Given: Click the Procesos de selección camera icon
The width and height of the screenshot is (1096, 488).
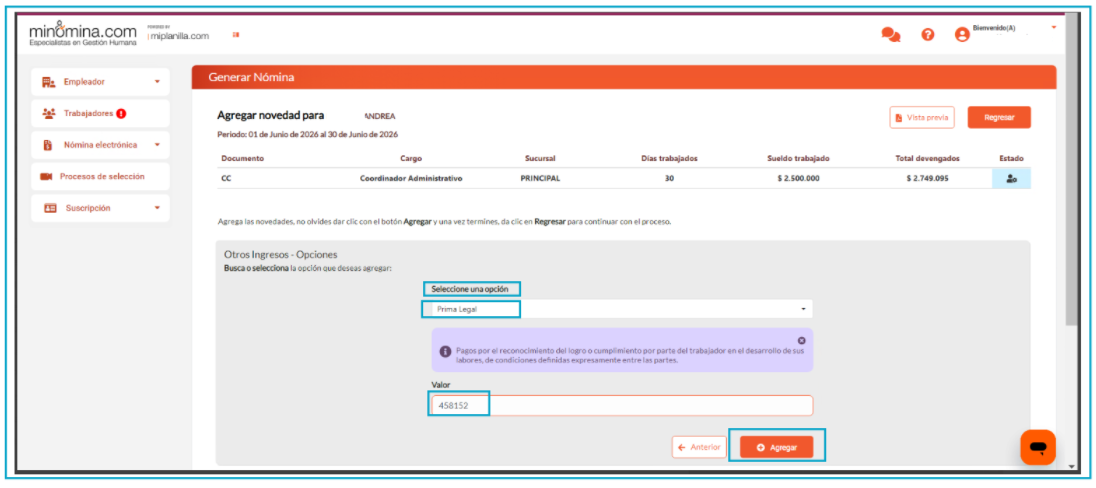Looking at the screenshot, I should click(x=47, y=176).
